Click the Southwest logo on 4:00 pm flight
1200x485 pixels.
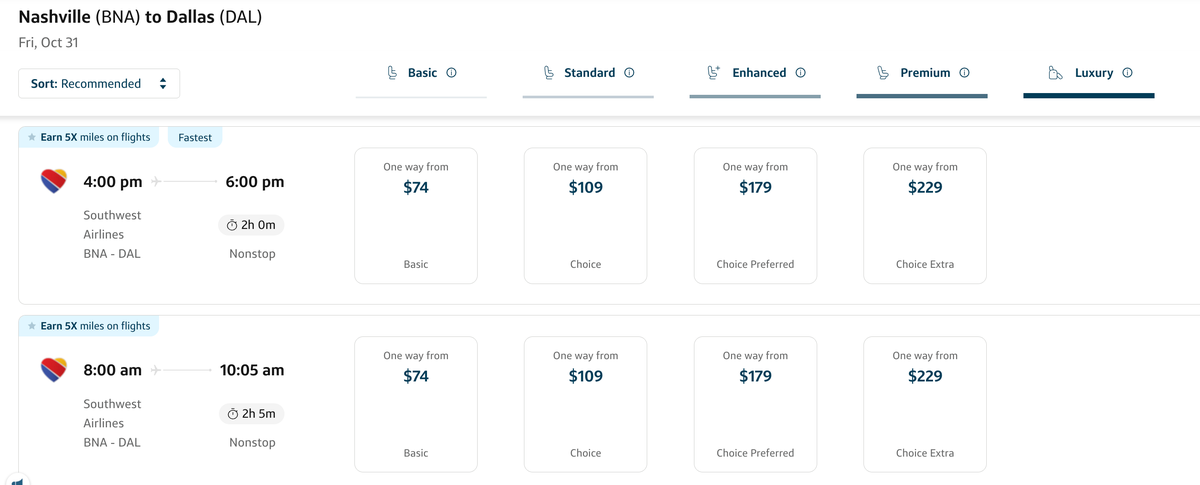coord(53,181)
